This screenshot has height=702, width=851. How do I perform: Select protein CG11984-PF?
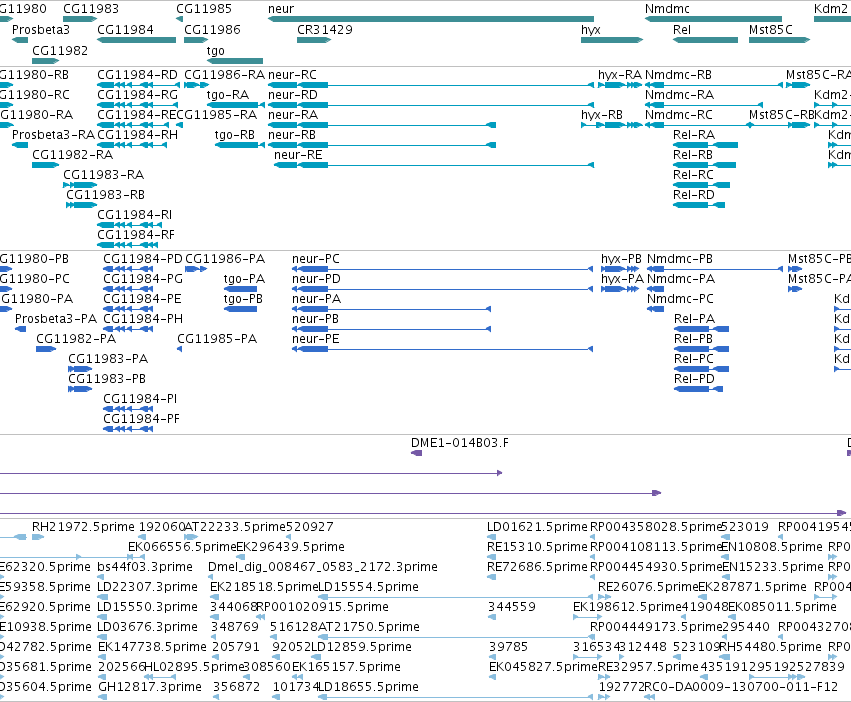(x=141, y=419)
